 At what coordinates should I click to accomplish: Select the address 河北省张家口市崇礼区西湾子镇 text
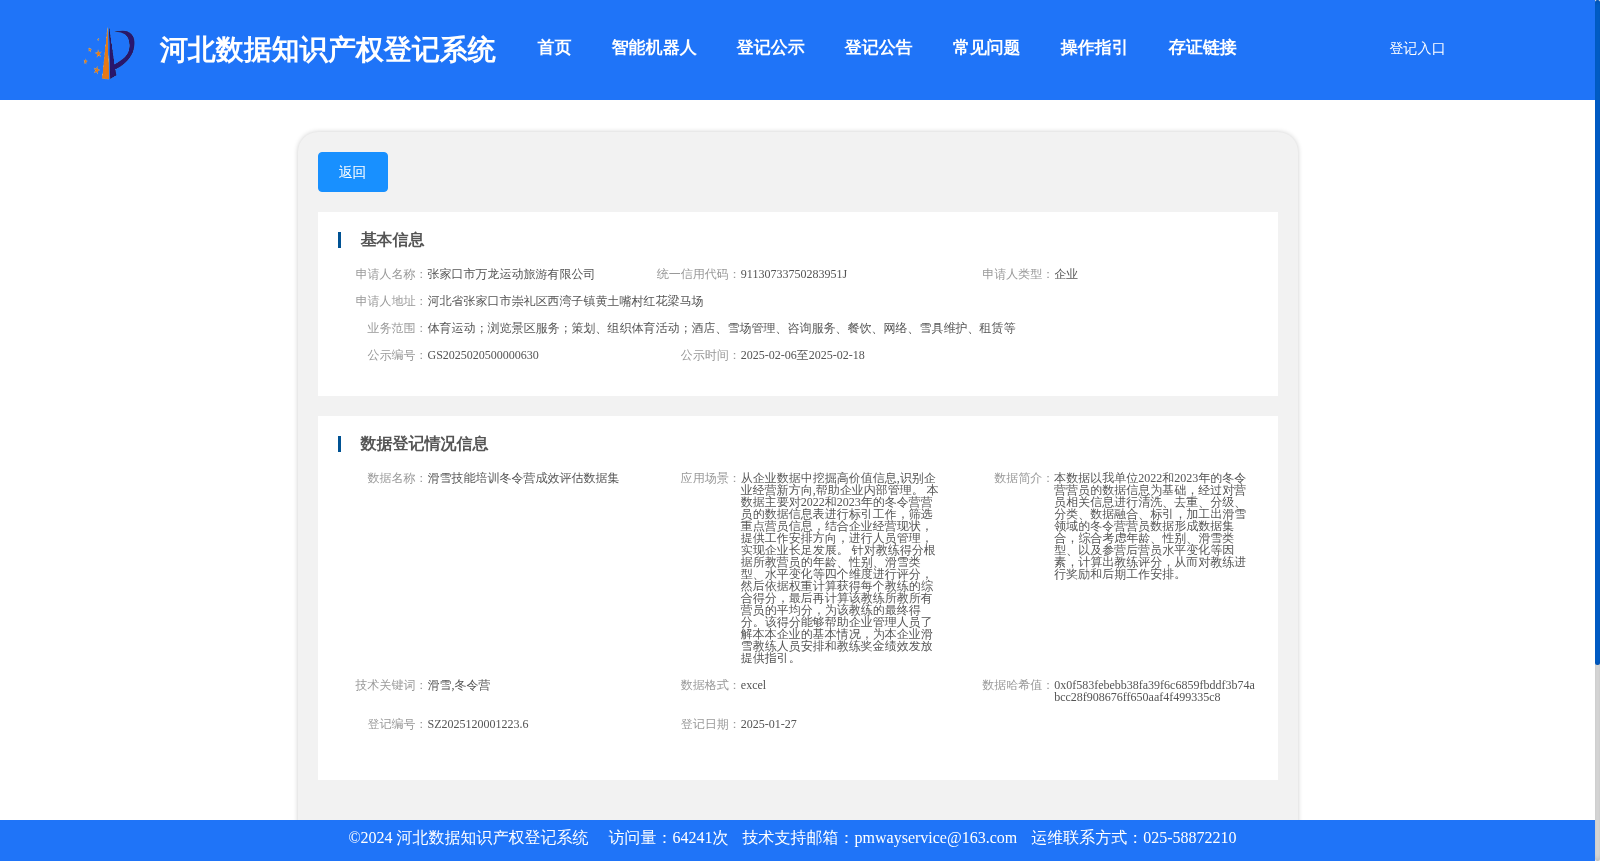pos(565,301)
